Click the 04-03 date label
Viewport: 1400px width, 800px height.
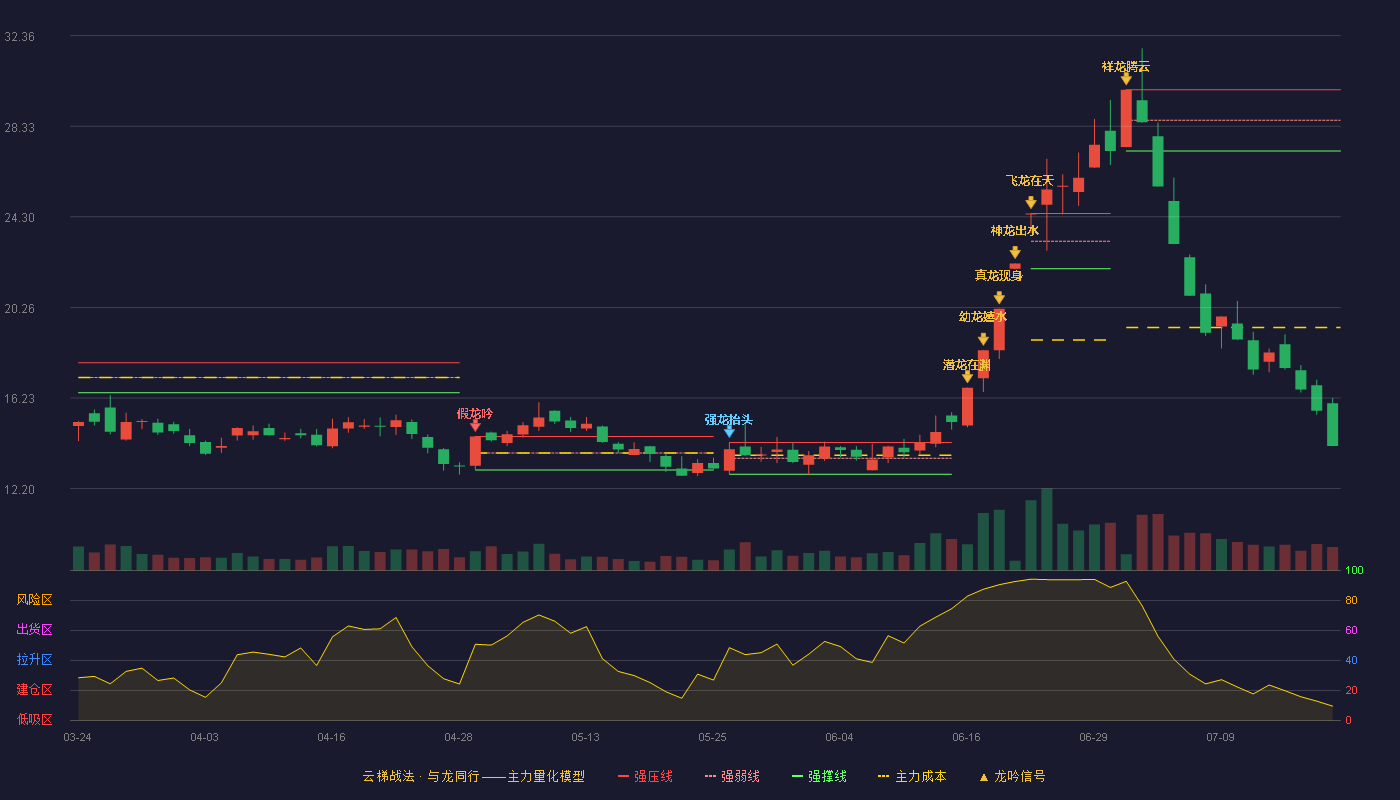204,737
